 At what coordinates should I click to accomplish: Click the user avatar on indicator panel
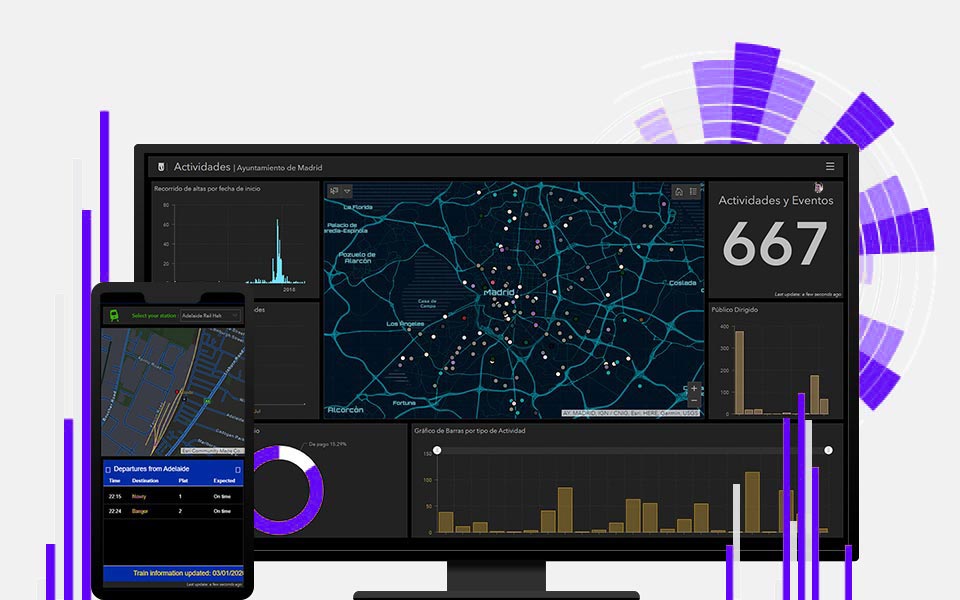tap(819, 187)
